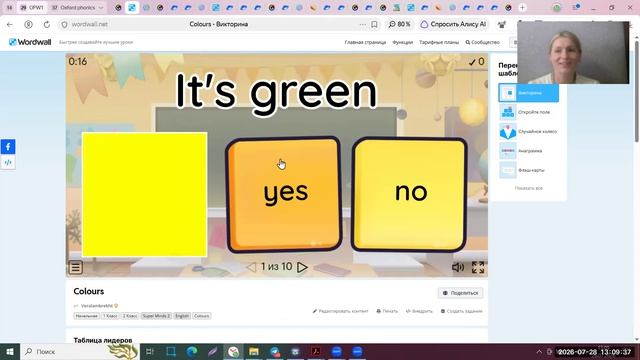Bookmark this page with the bookmark icon
The height and width of the screenshot is (360, 640).
(374, 24)
